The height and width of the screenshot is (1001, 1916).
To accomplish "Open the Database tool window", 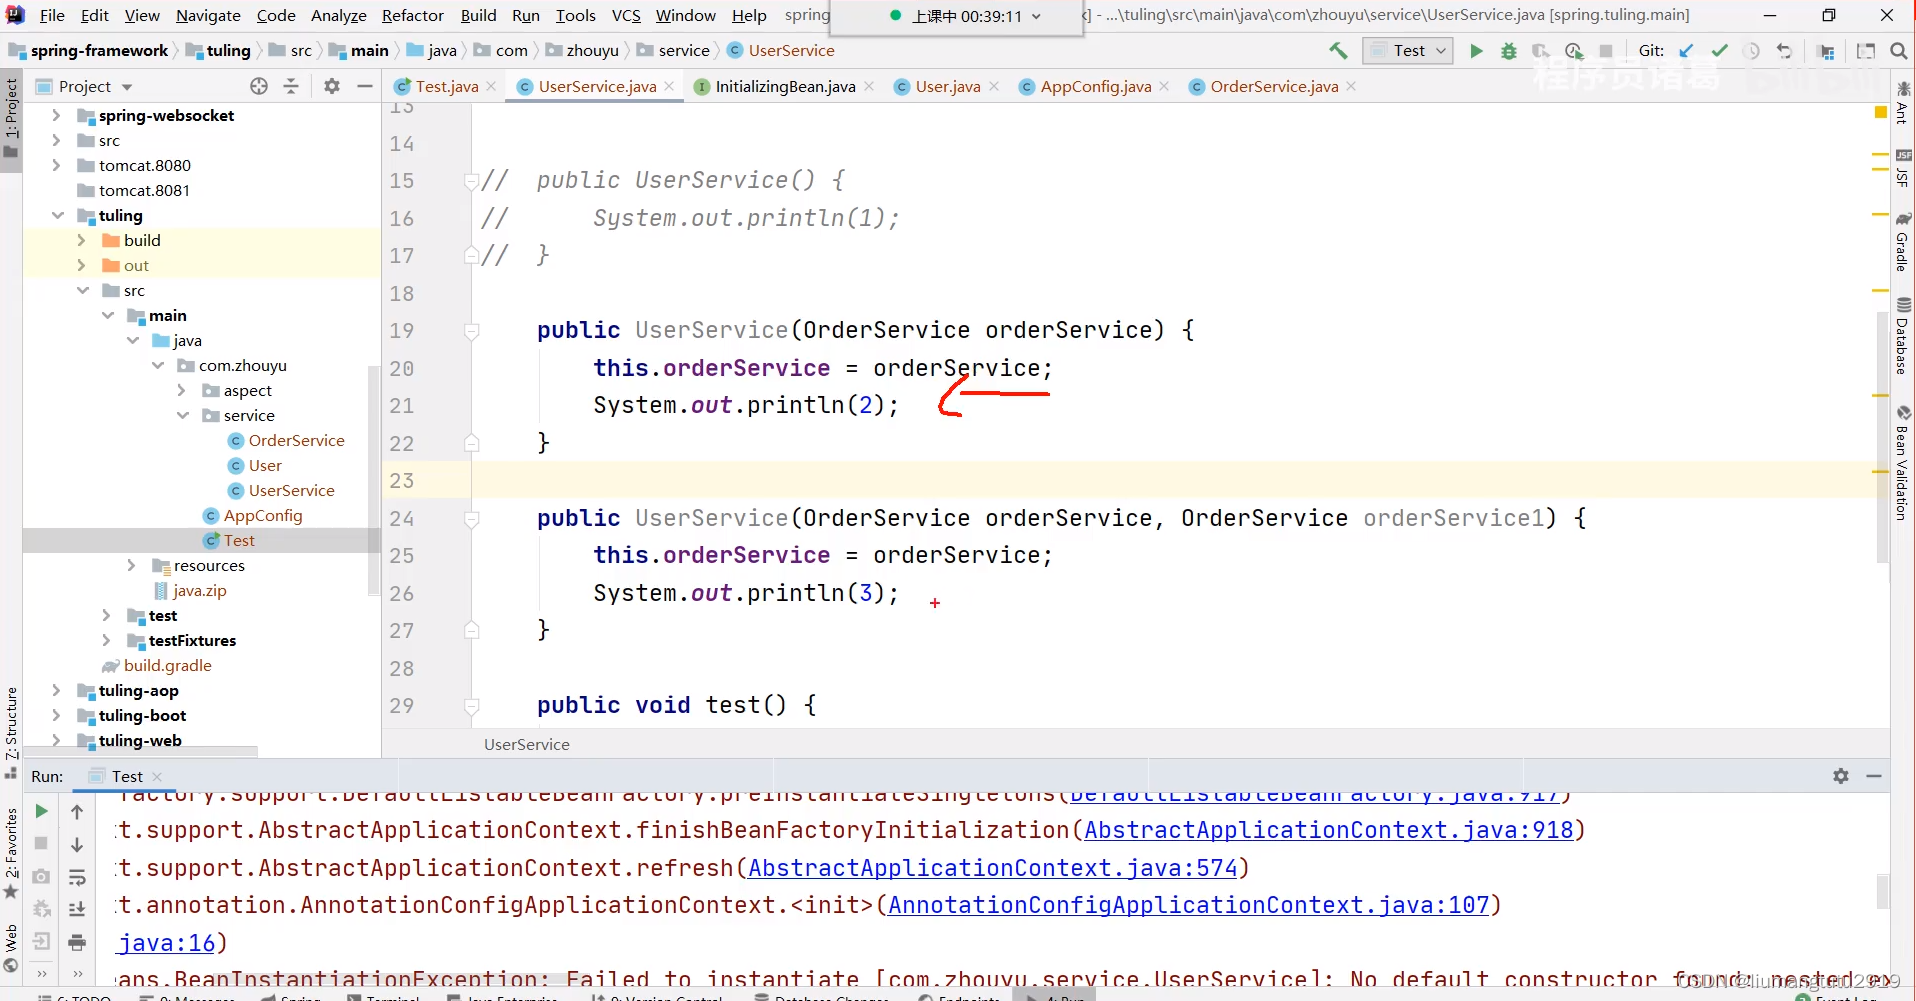I will [1903, 337].
